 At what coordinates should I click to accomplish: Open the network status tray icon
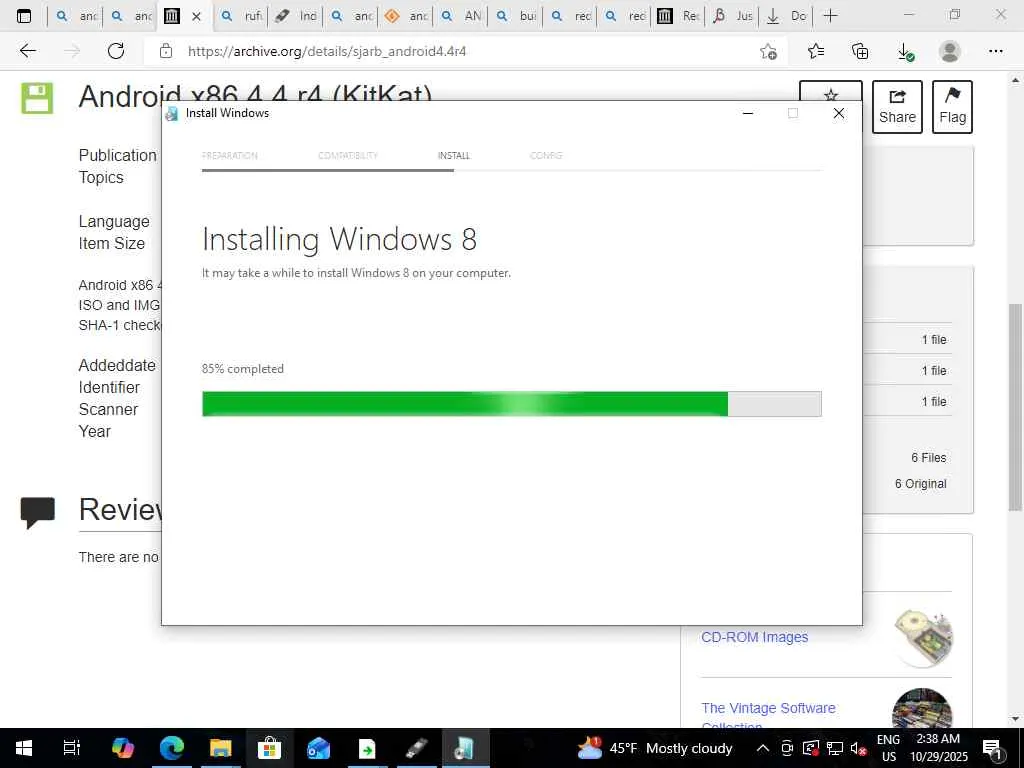coord(835,748)
